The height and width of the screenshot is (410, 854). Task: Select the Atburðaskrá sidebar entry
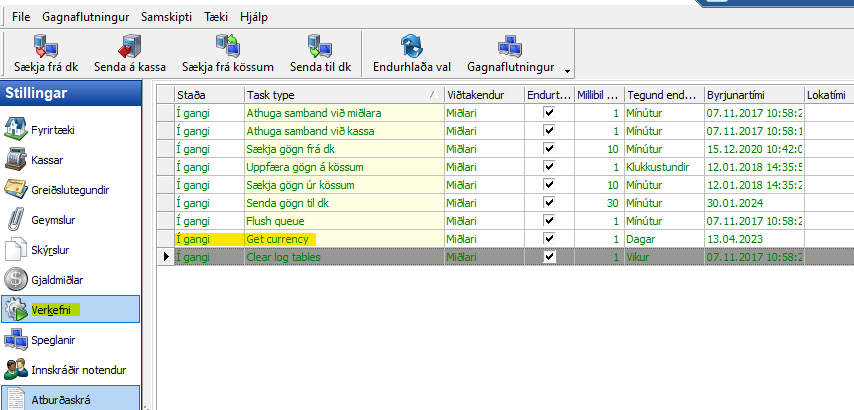[62, 399]
